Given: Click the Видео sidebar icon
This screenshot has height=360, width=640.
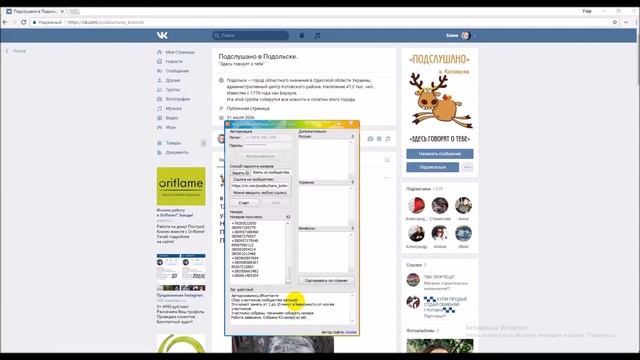Looking at the screenshot, I should point(160,118).
